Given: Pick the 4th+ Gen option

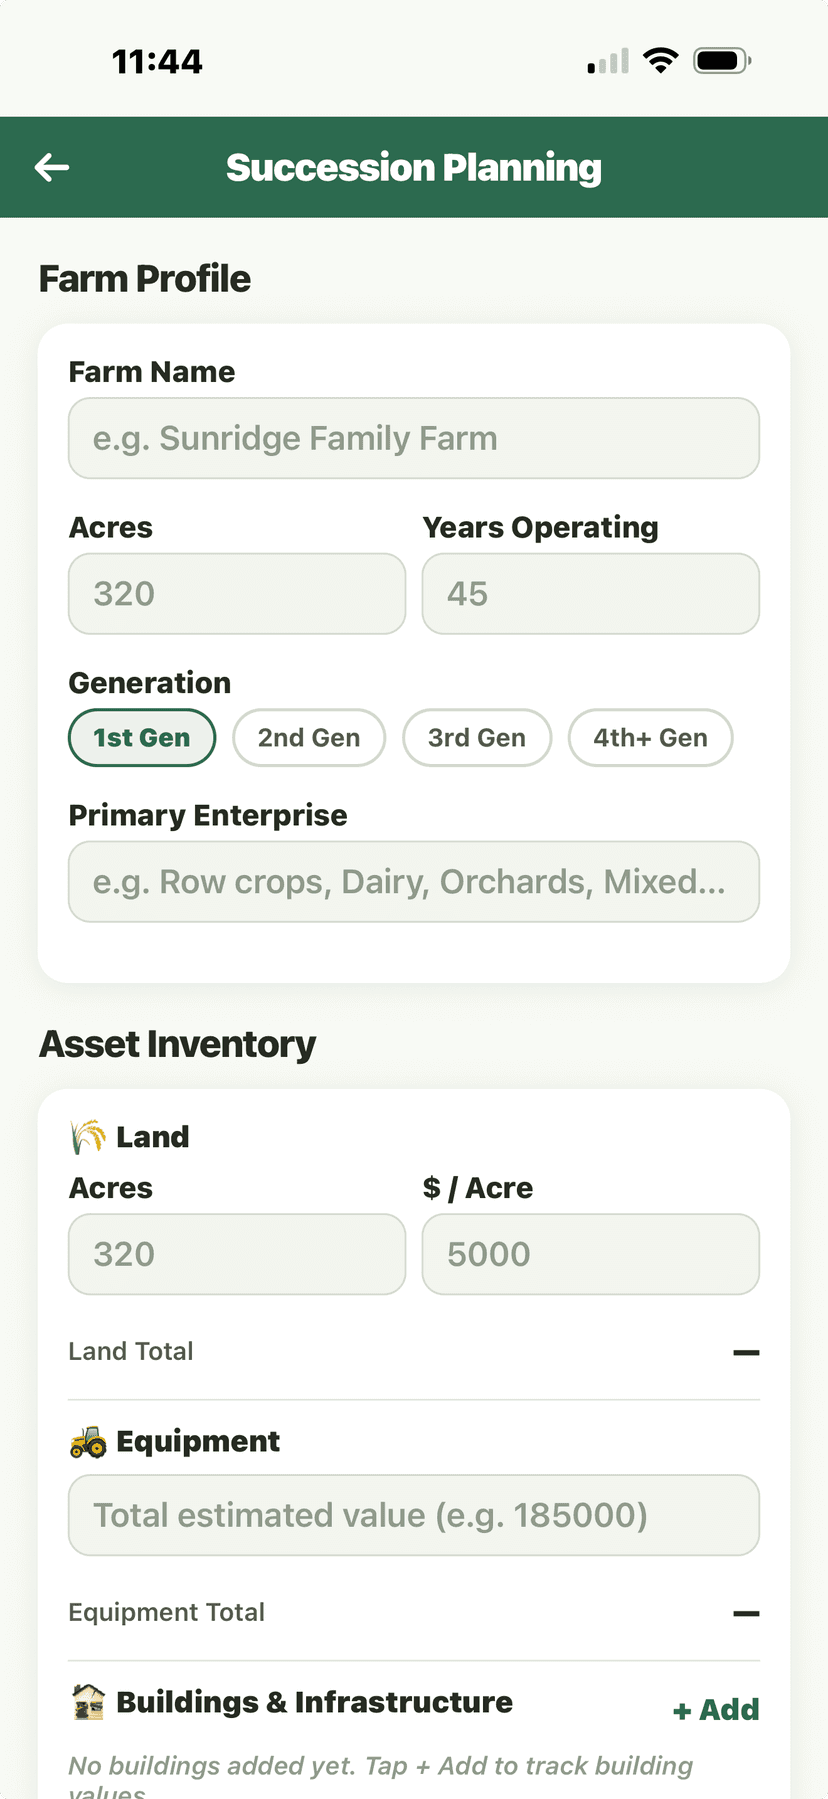Looking at the screenshot, I should click(x=650, y=737).
